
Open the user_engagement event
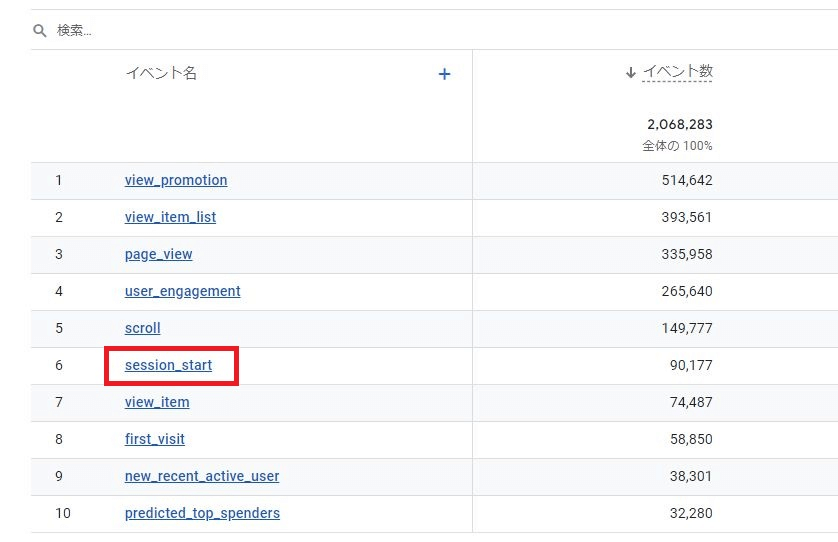click(182, 291)
